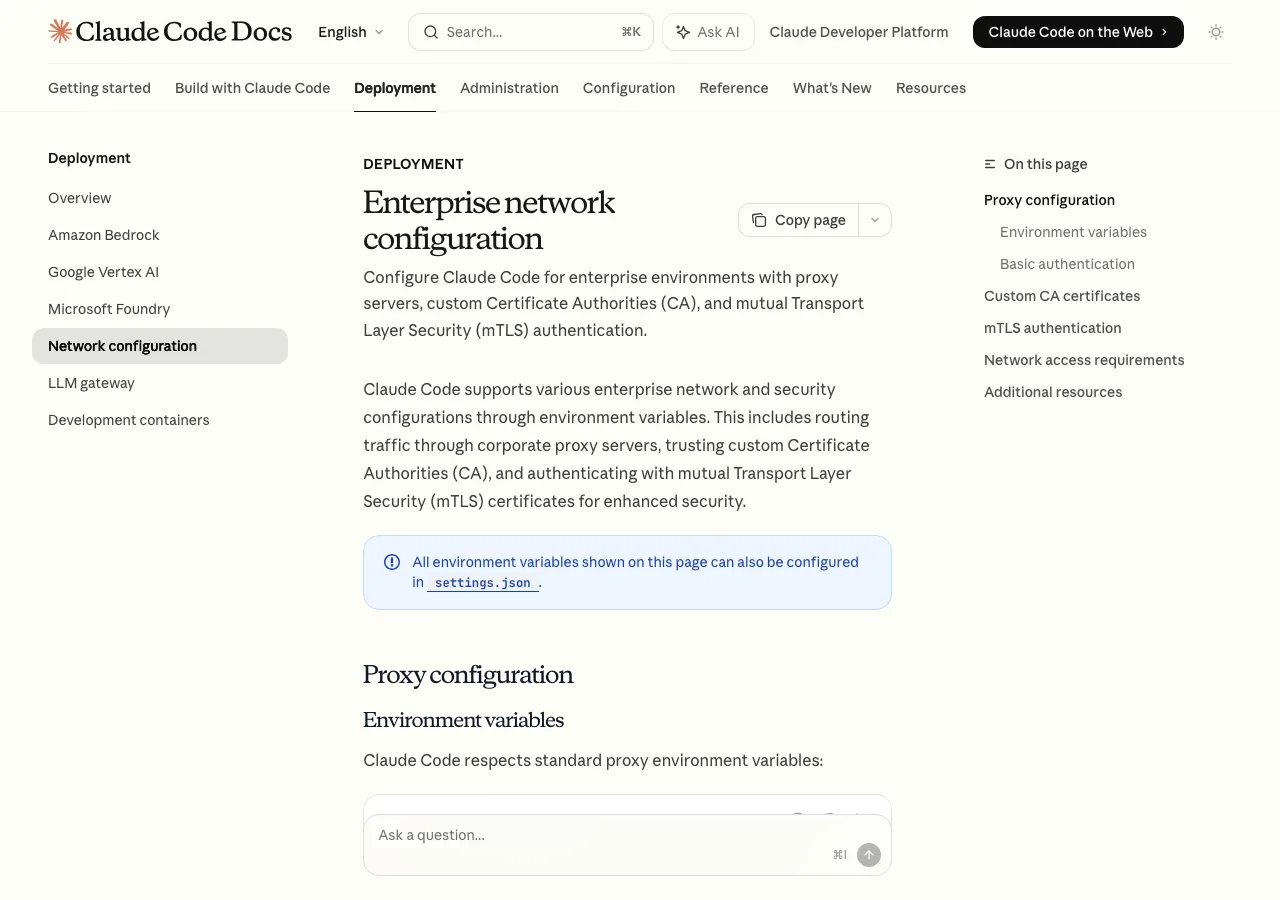Jump to Network access requirements section

[x=1084, y=360]
